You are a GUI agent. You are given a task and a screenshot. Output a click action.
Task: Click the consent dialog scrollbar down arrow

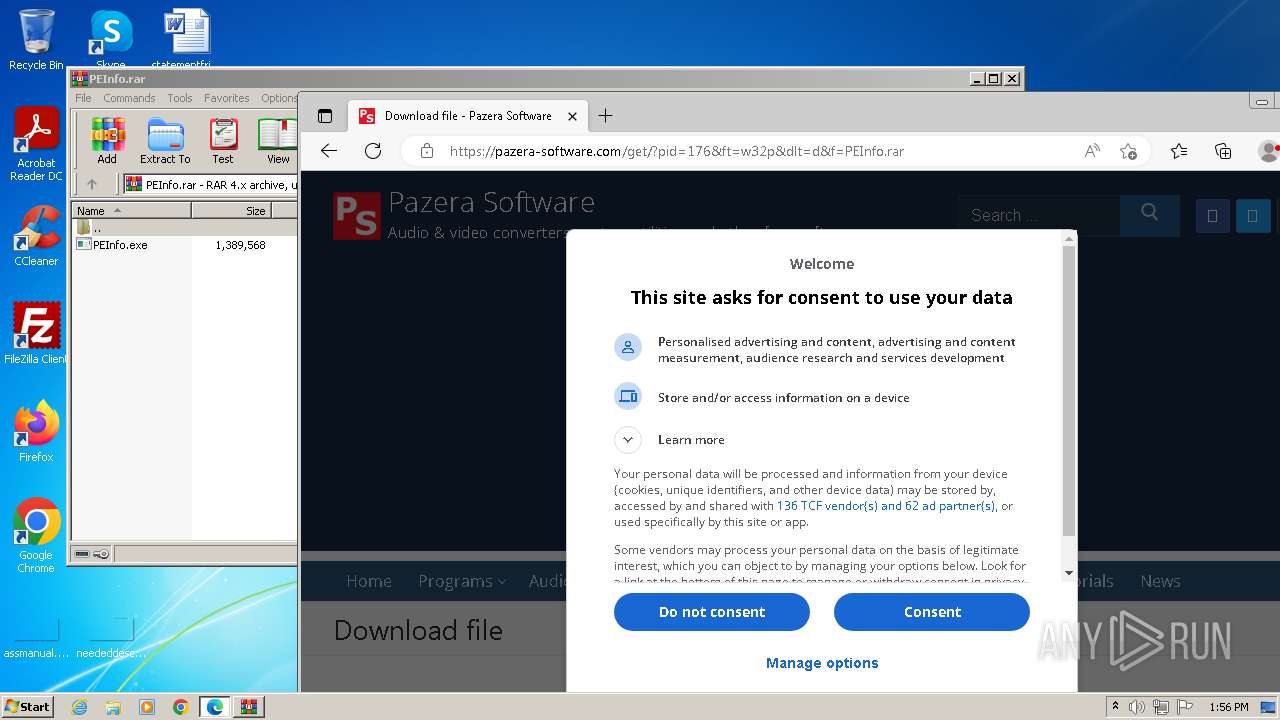(x=1069, y=574)
